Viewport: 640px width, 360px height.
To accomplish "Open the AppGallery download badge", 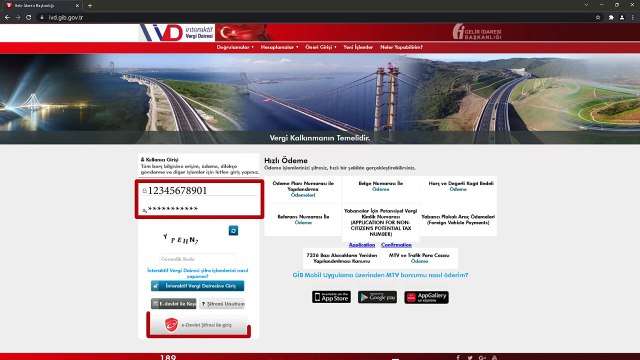I will [x=427, y=297].
